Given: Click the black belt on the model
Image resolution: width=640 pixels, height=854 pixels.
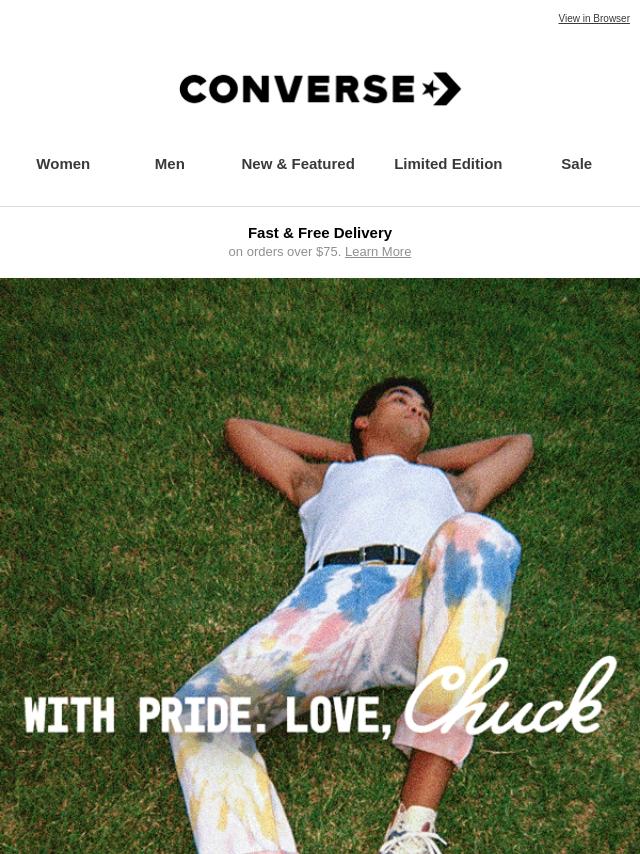Looking at the screenshot, I should pos(364,557).
